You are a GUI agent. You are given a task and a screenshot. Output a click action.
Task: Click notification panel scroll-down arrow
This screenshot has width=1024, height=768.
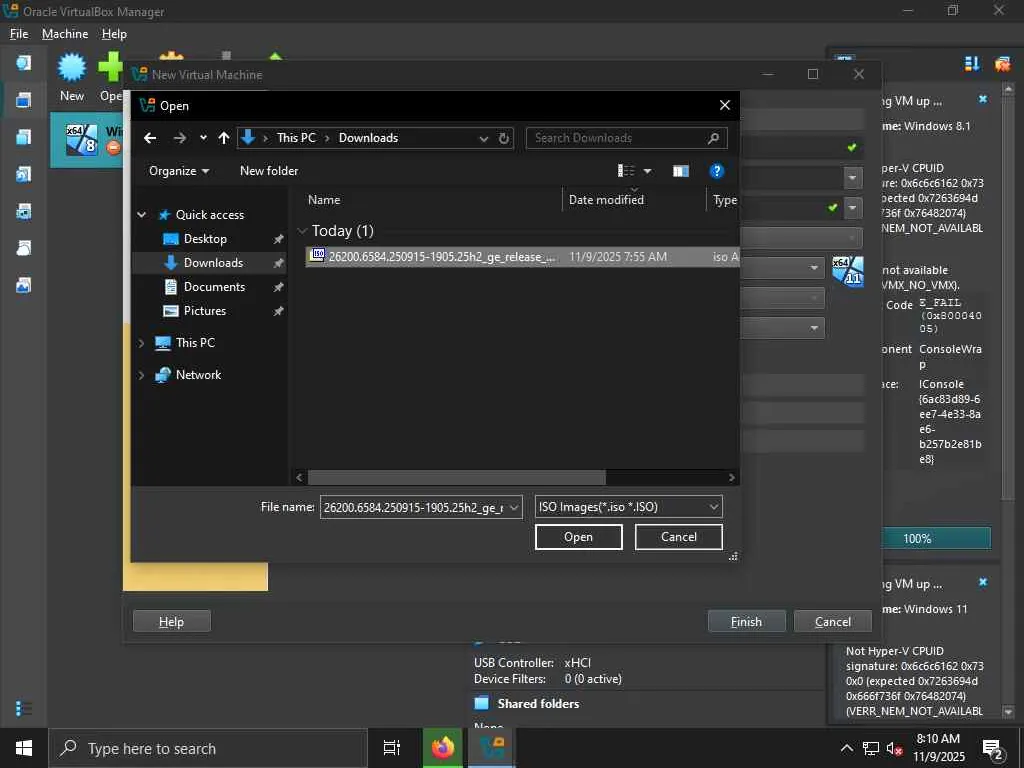pyautogui.click(x=1008, y=712)
